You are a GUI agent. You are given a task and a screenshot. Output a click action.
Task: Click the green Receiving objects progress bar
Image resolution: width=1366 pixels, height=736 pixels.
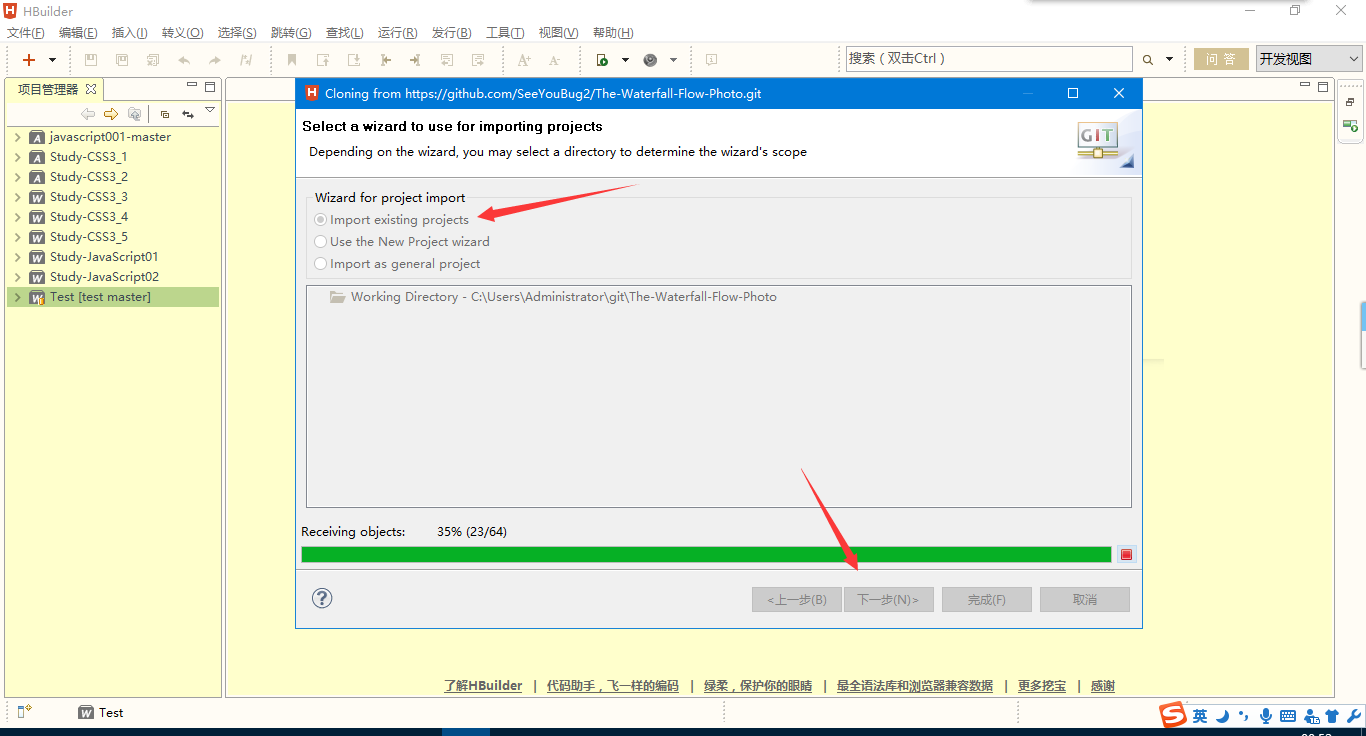[x=706, y=555]
